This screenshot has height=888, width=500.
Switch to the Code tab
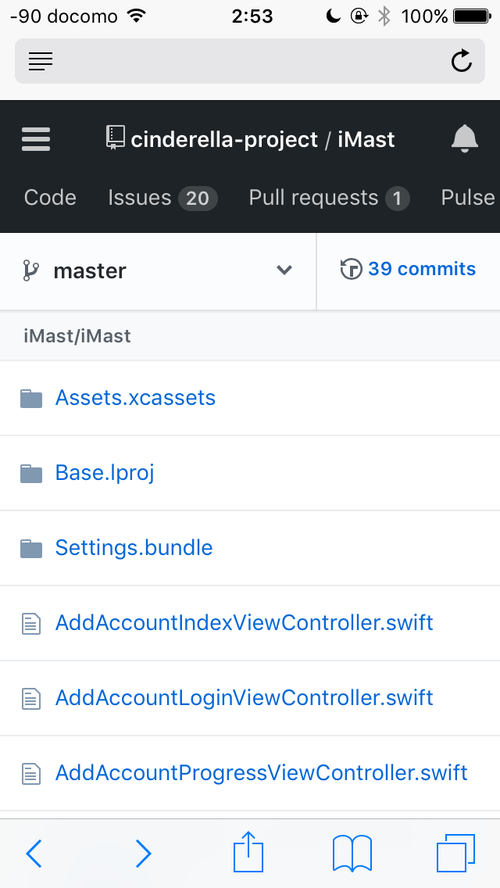coord(50,198)
